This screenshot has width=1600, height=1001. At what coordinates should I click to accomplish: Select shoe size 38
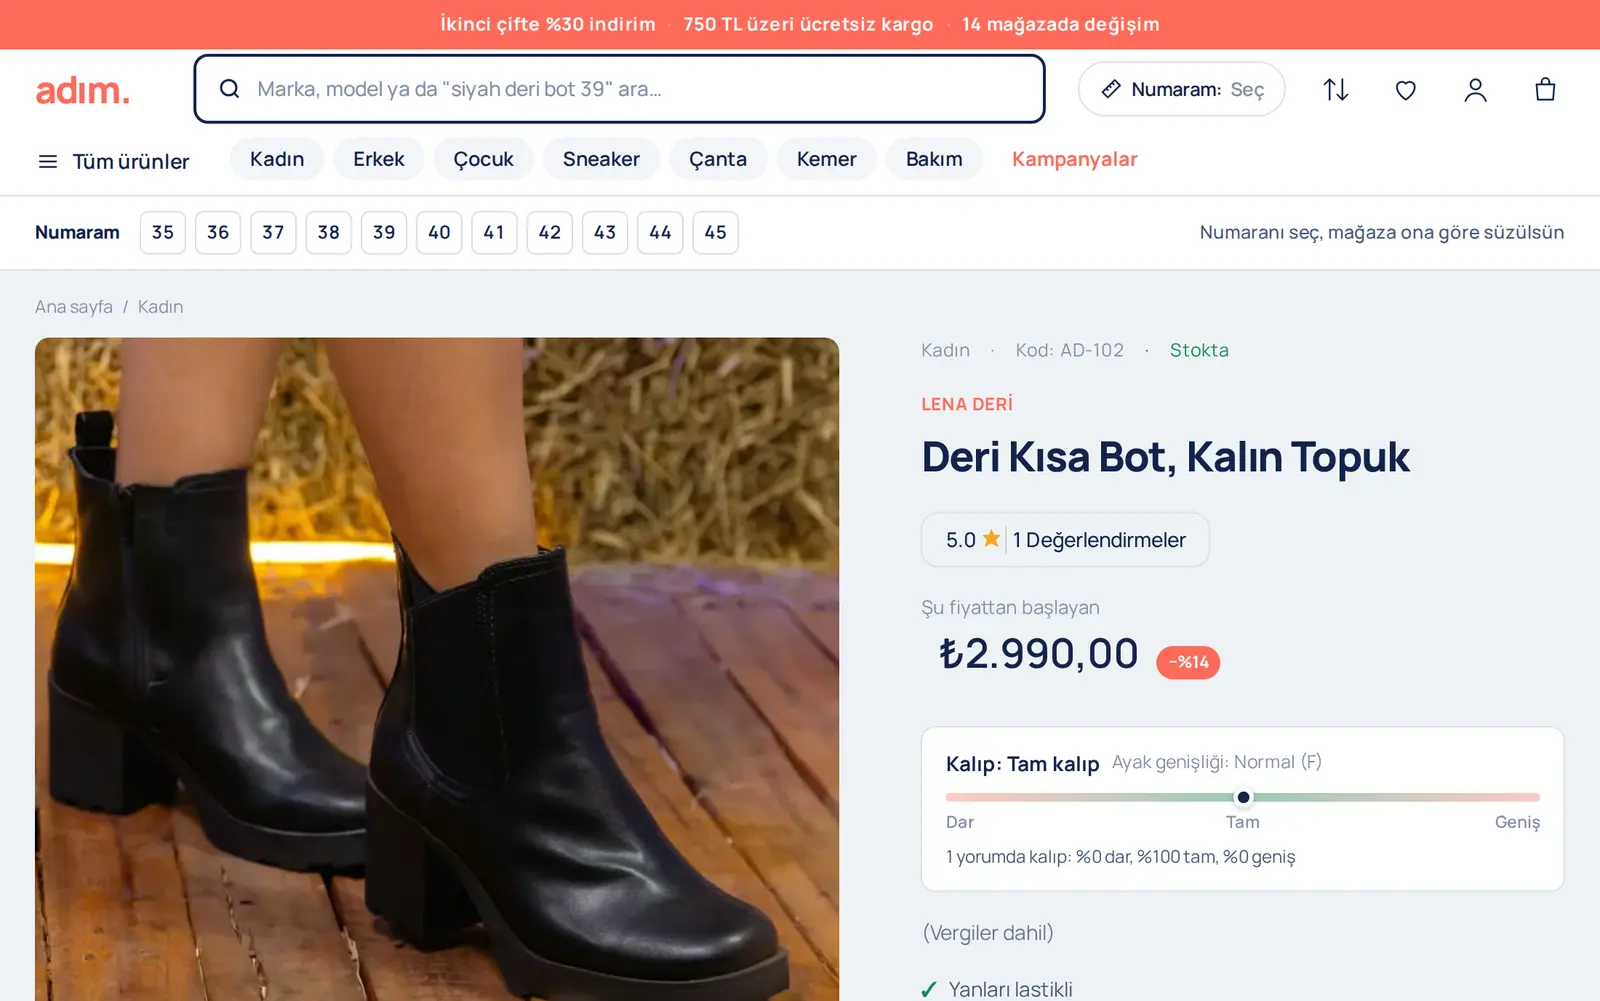pos(329,233)
